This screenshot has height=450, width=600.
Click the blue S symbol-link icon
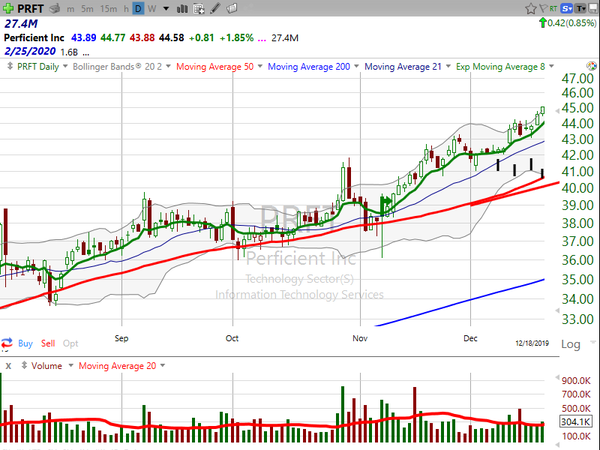tap(567, 8)
